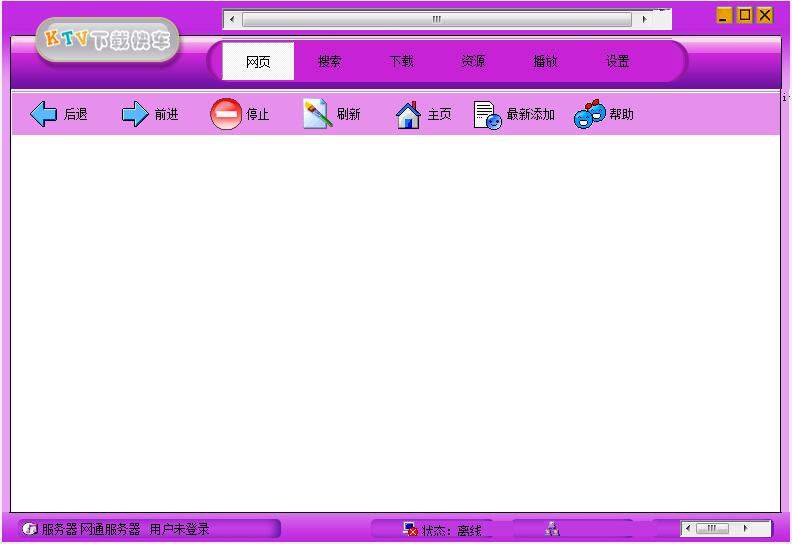
Task: Select the 下载 tab
Action: pos(402,61)
